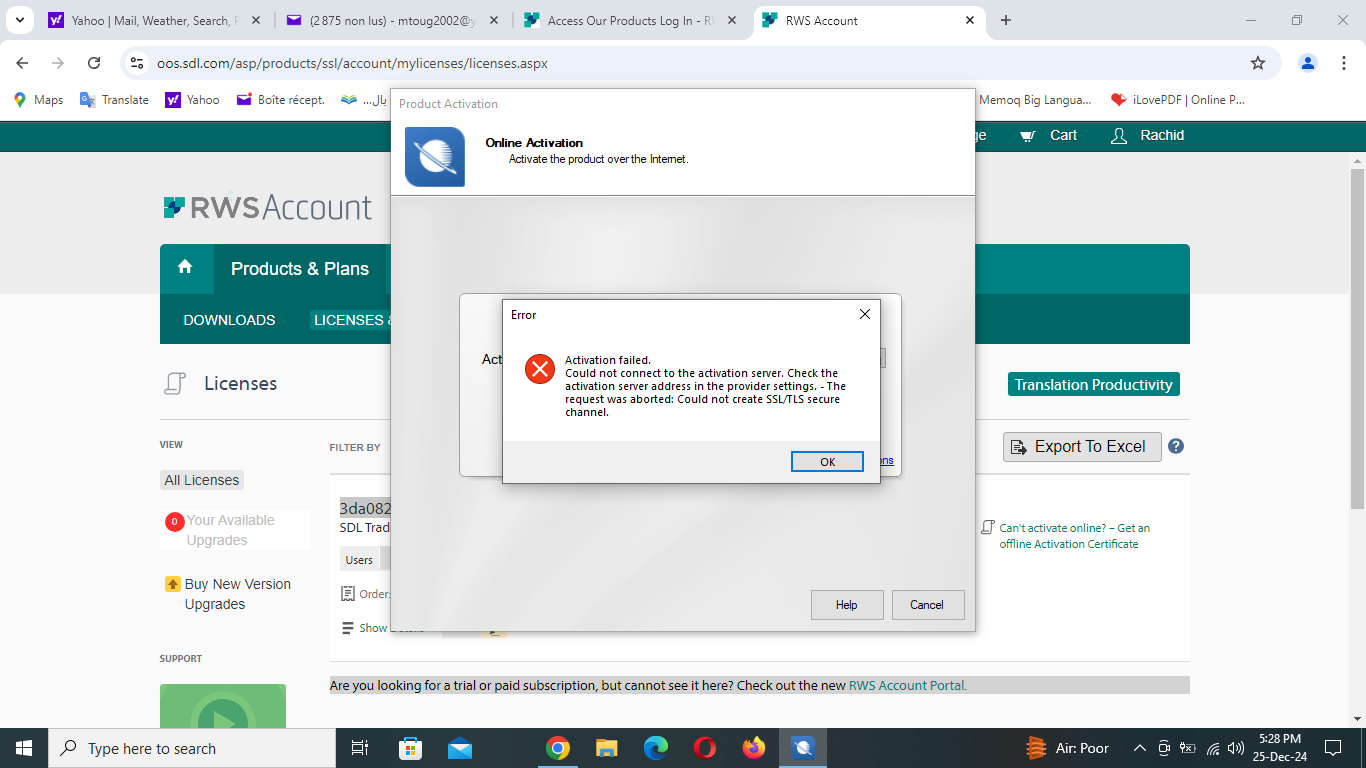Open Microsoft Store from taskbar
This screenshot has height=768, width=1366.
tap(410, 748)
